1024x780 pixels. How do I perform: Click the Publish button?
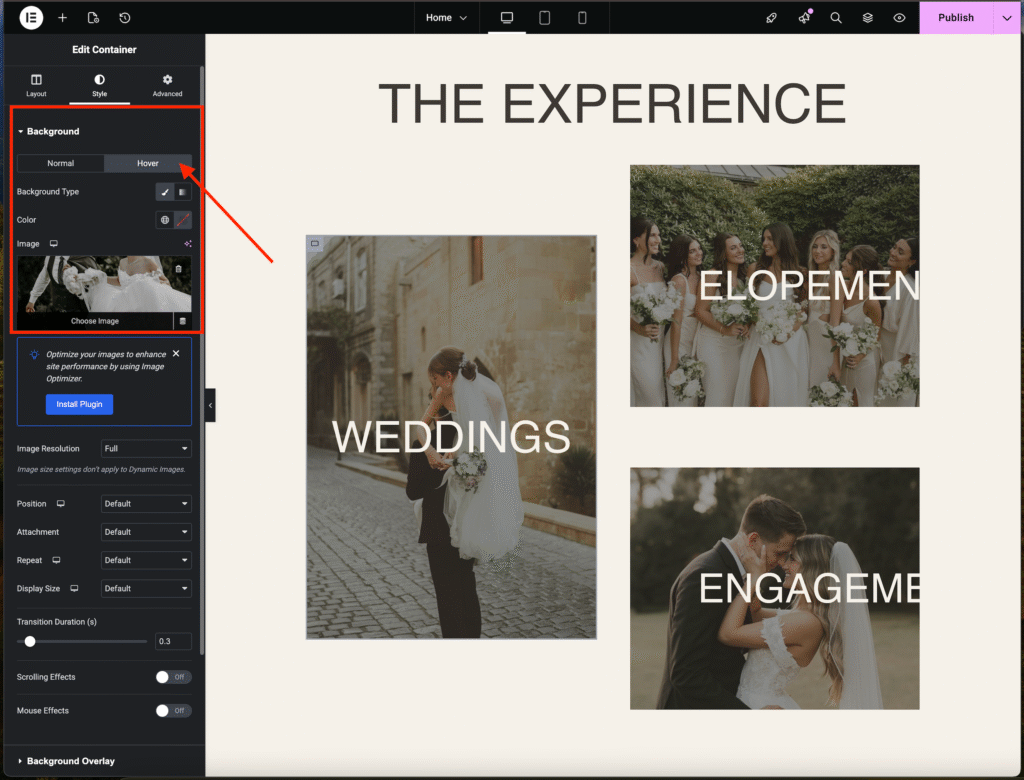point(955,18)
